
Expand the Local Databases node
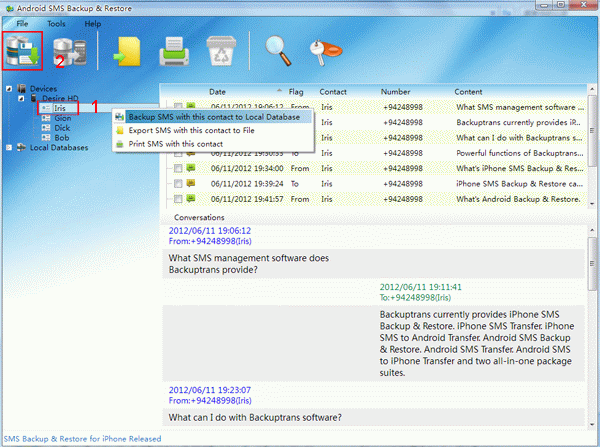click(x=9, y=147)
